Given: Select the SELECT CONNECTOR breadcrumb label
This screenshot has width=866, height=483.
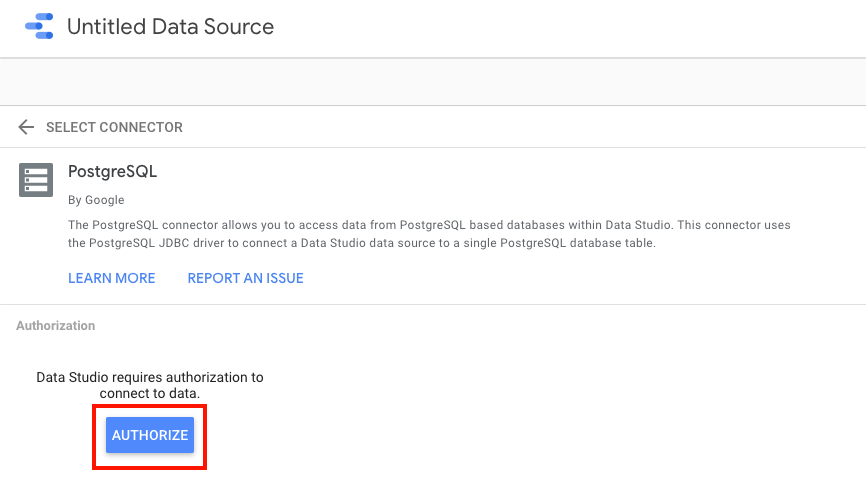Looking at the screenshot, I should pos(114,128).
